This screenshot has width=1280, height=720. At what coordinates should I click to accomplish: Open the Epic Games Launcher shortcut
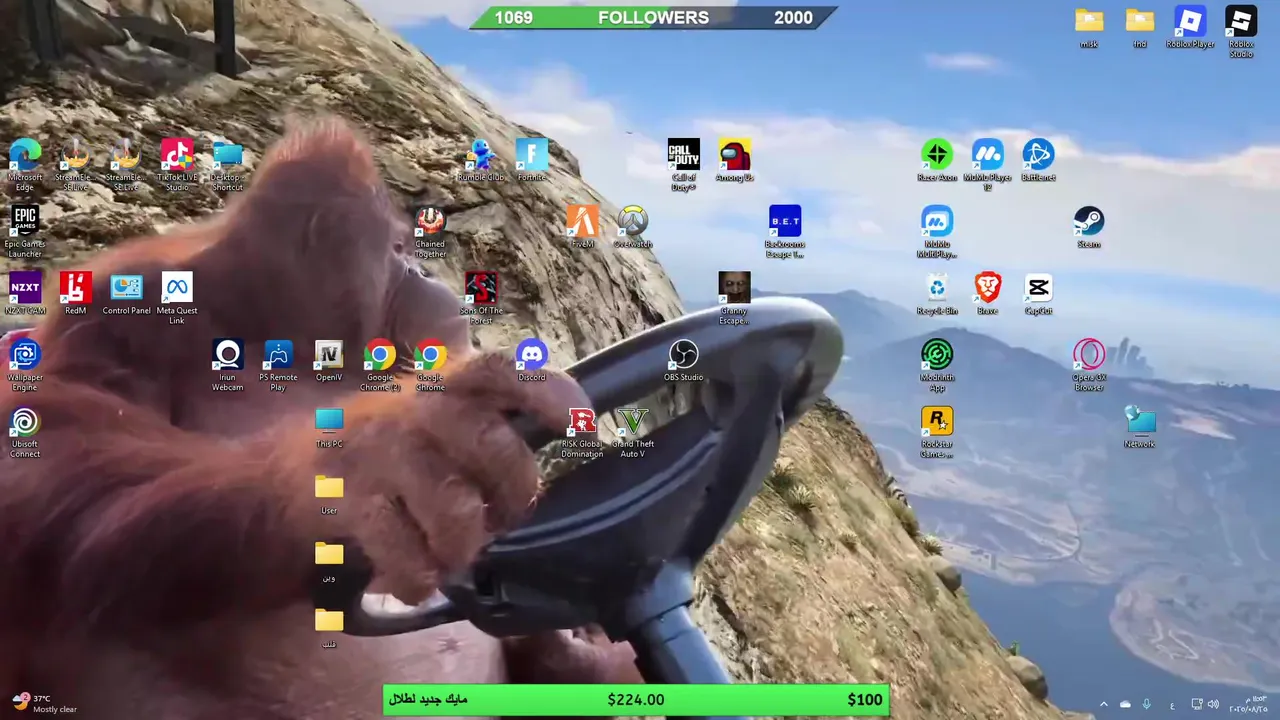[25, 232]
